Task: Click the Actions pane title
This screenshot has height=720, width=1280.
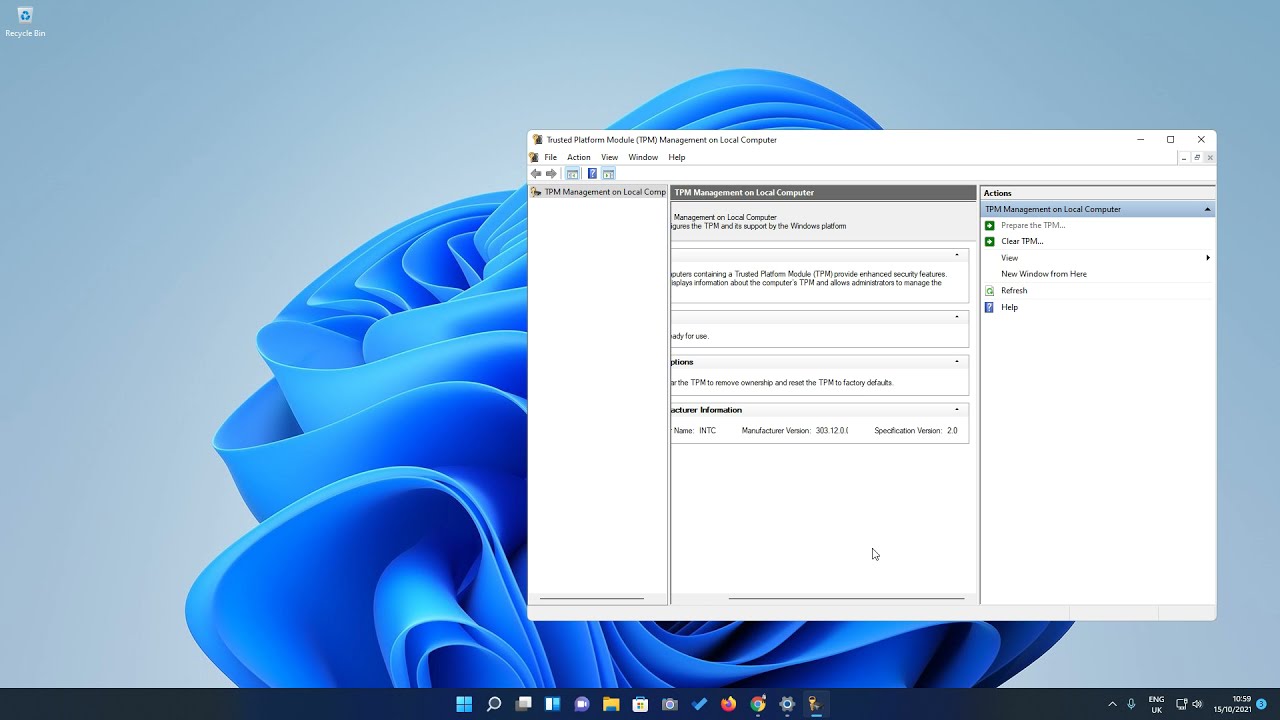Action: pos(998,193)
